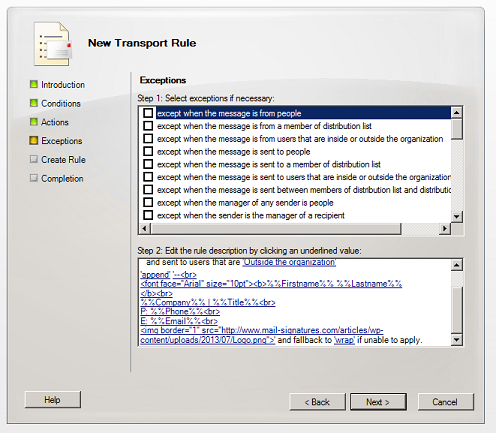Check 'sender is the manager of a recipient' exception
The image size is (496, 433).
click(148, 215)
